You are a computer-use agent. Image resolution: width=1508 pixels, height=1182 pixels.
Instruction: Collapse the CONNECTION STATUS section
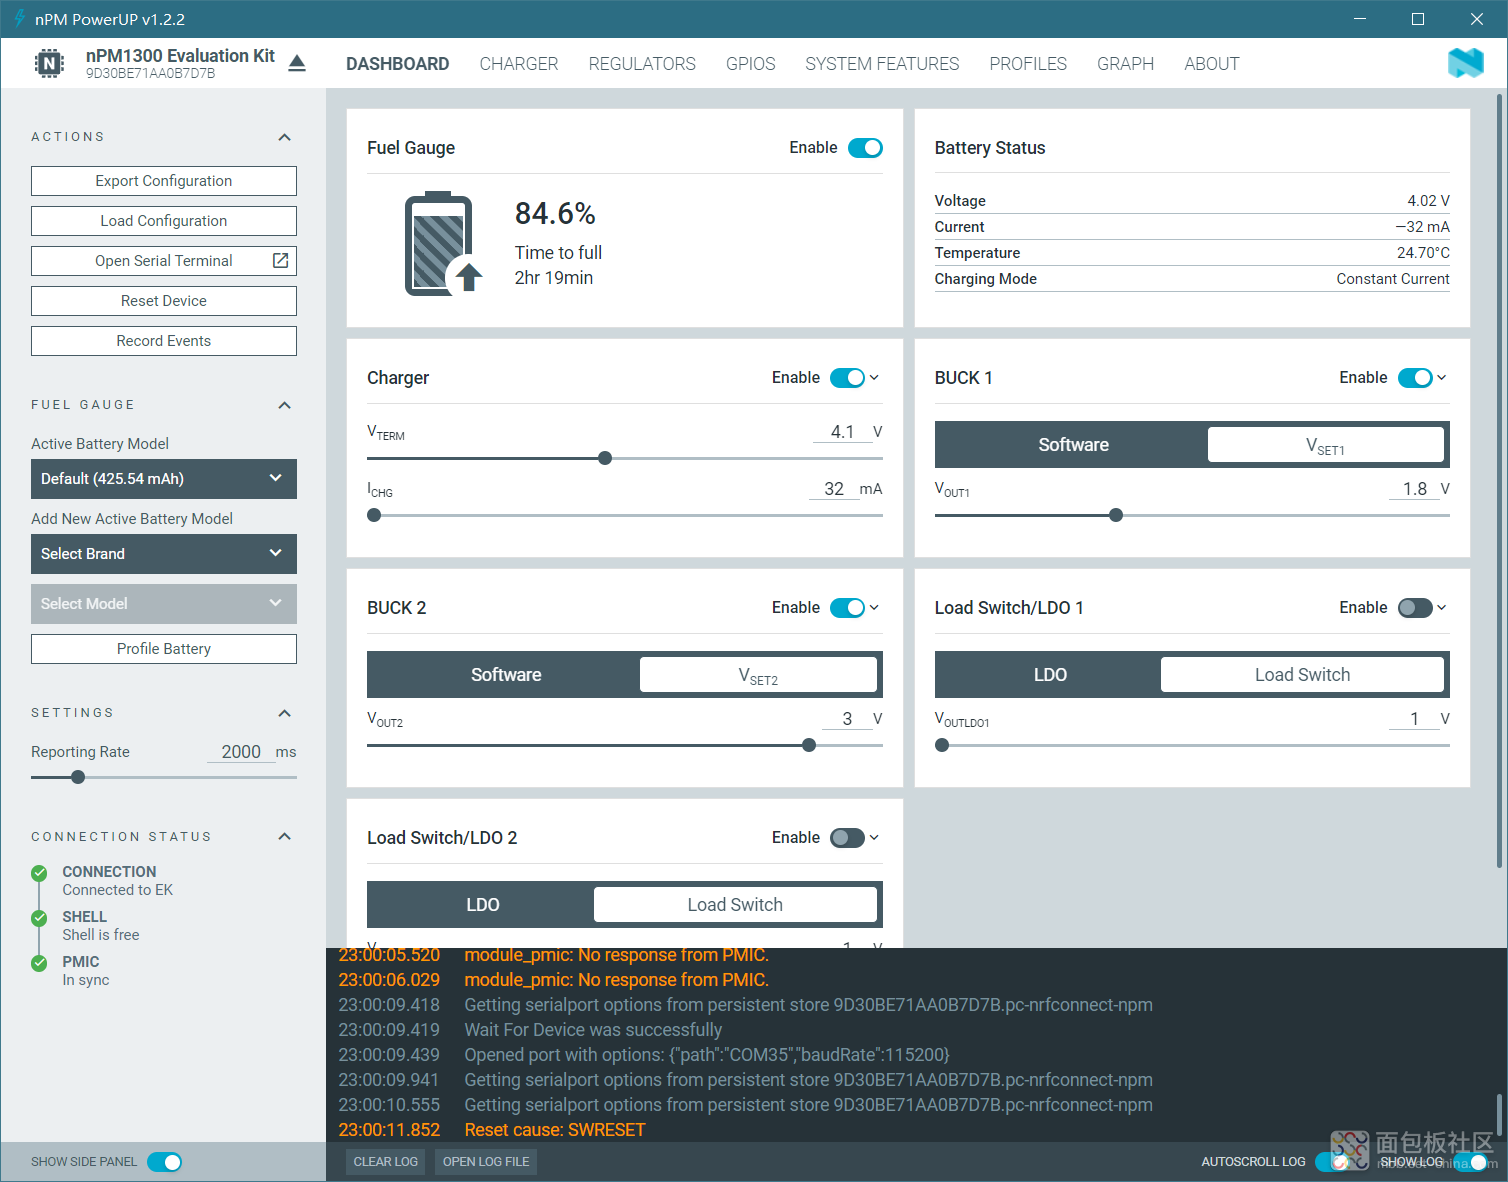pyautogui.click(x=285, y=837)
